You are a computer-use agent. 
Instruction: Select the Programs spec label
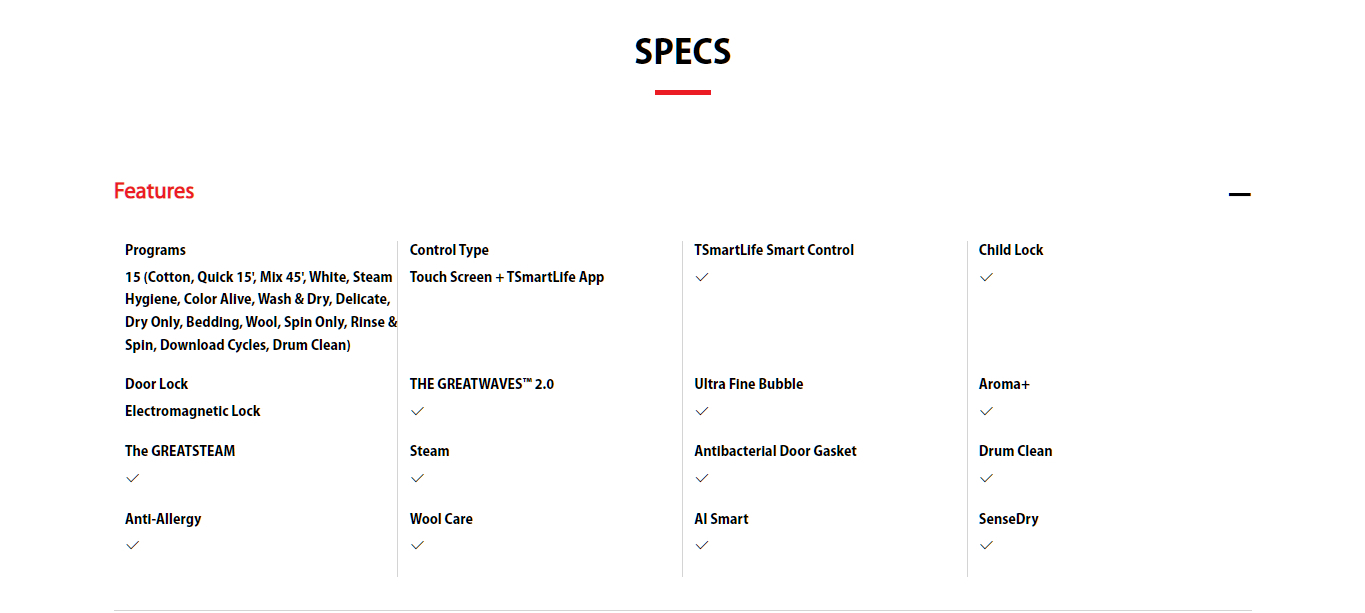155,250
